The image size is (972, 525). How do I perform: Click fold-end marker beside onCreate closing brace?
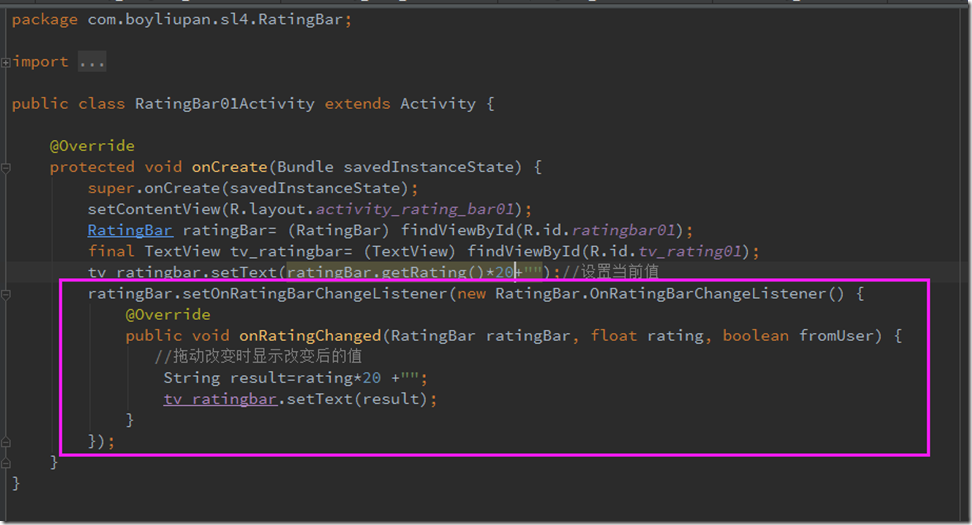6,463
